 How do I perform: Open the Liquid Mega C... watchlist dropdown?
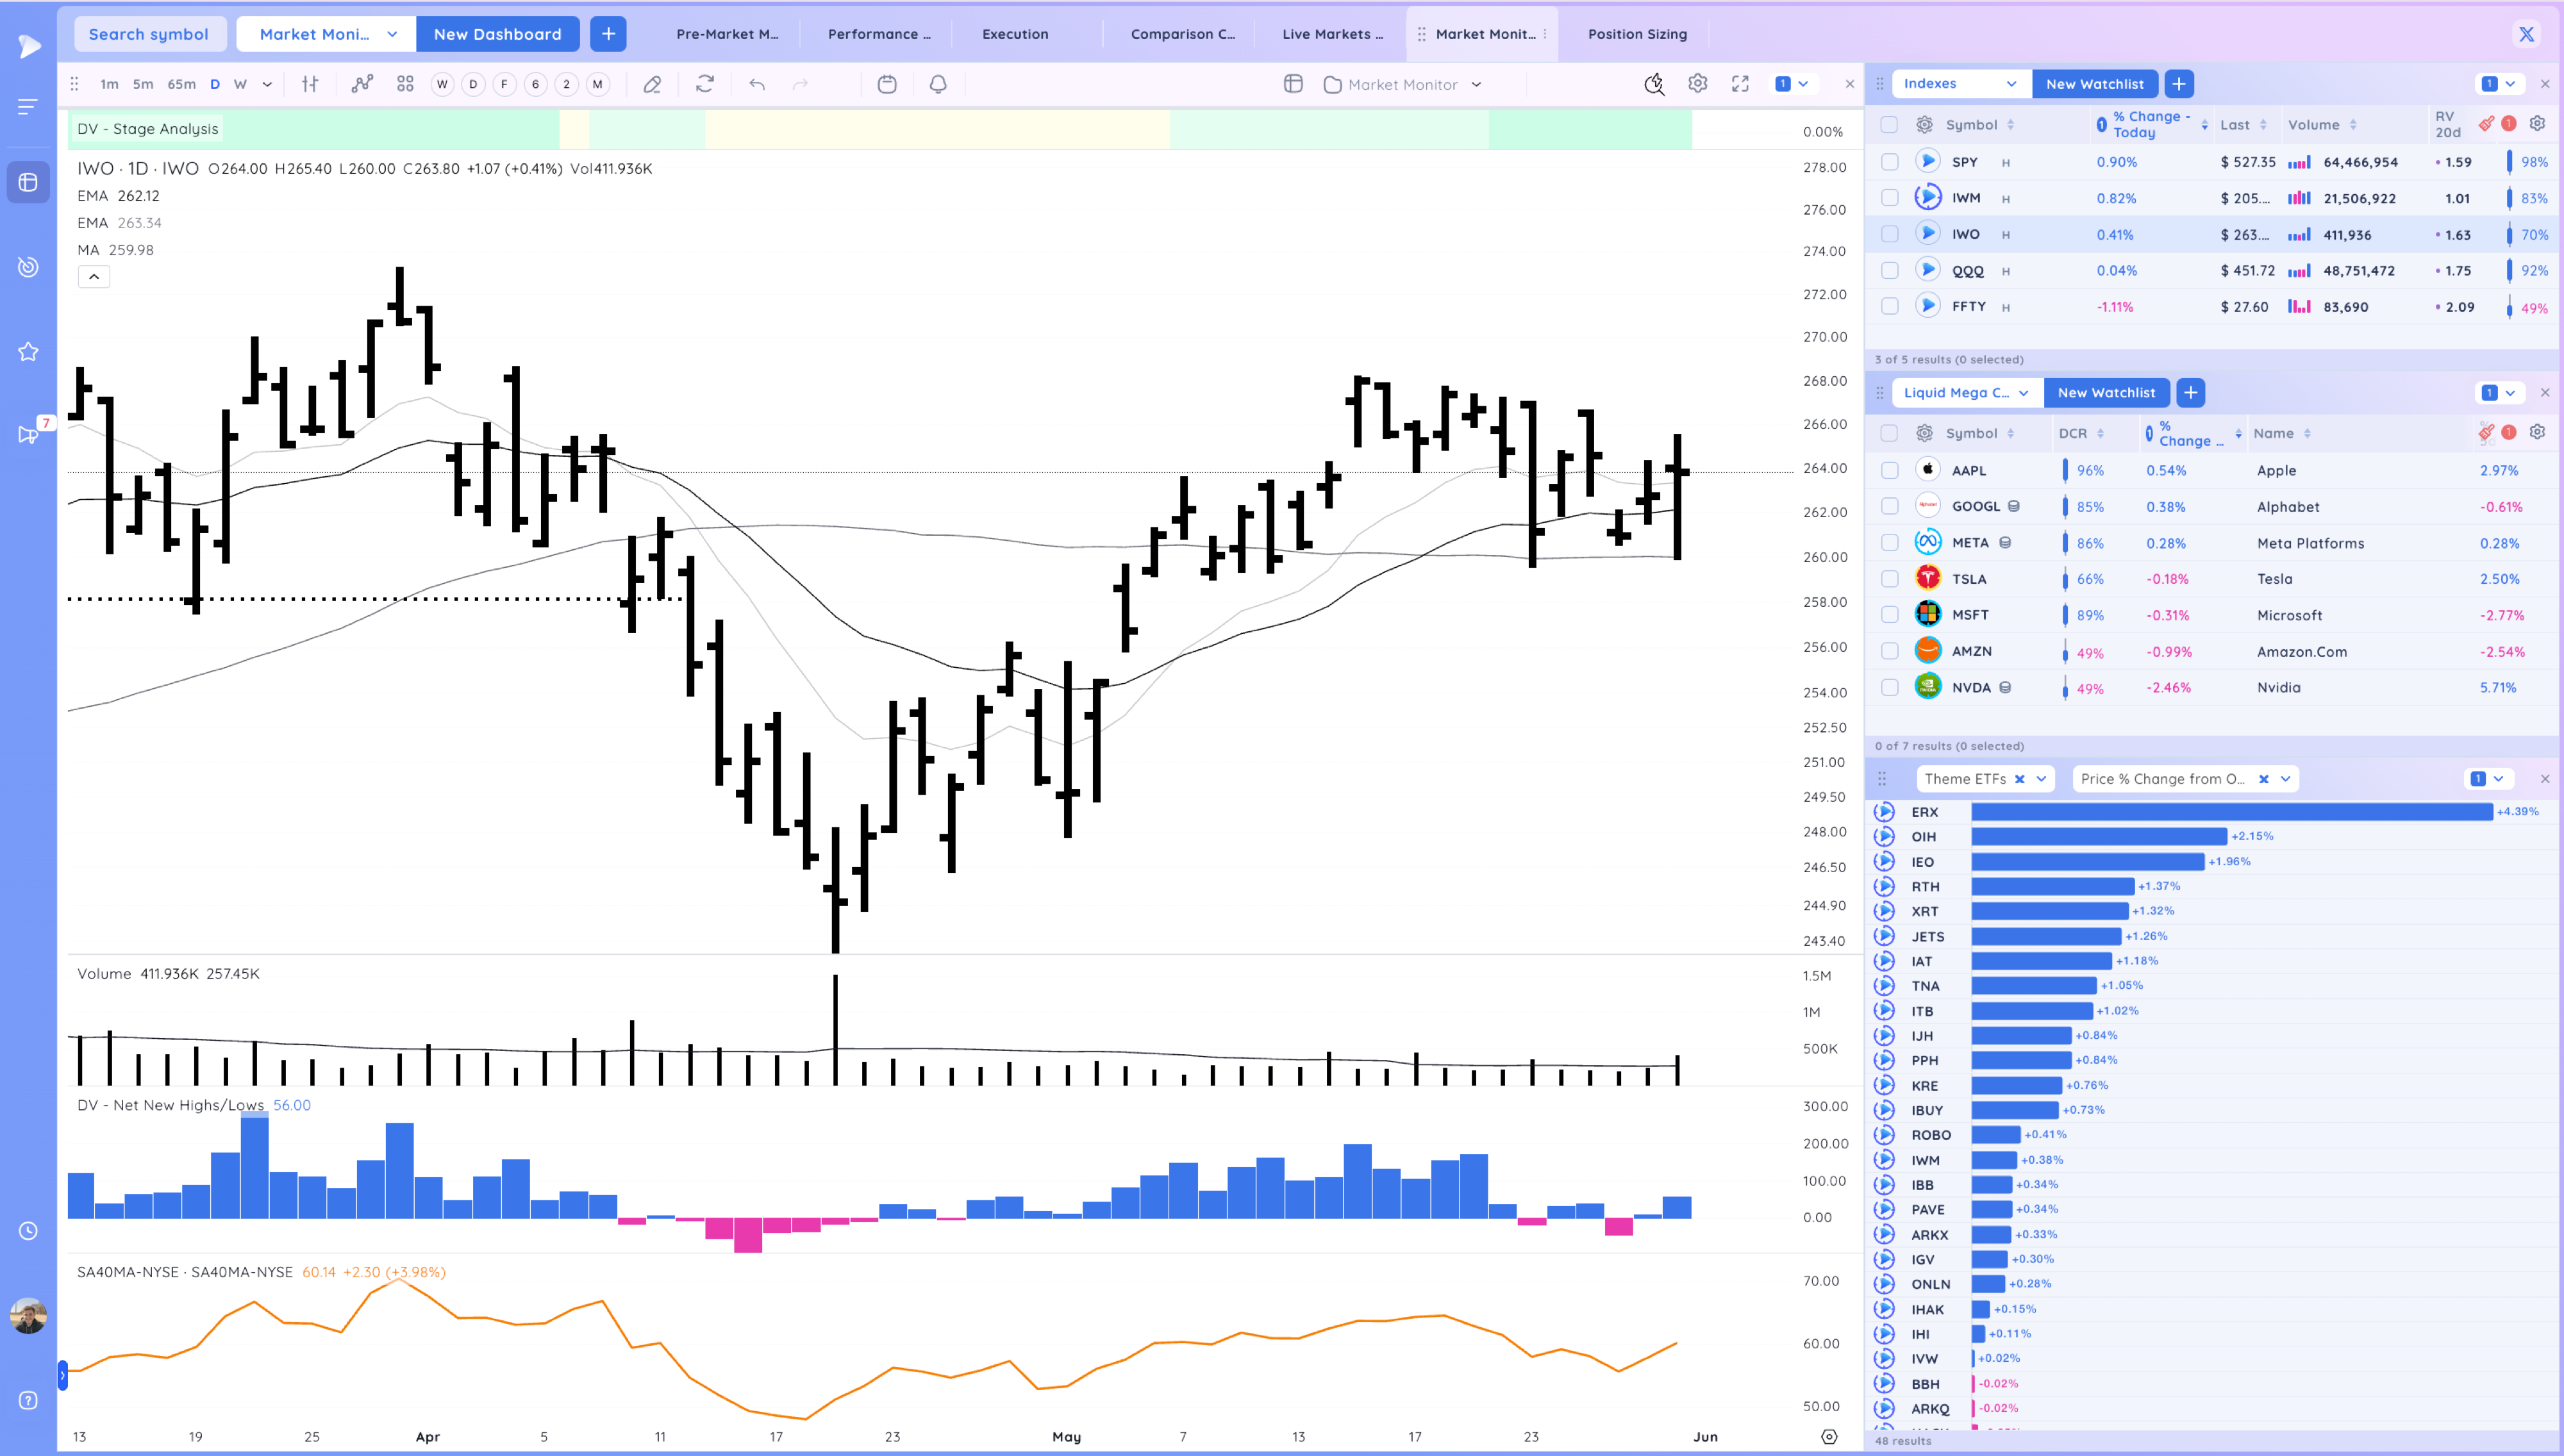pos(1967,393)
